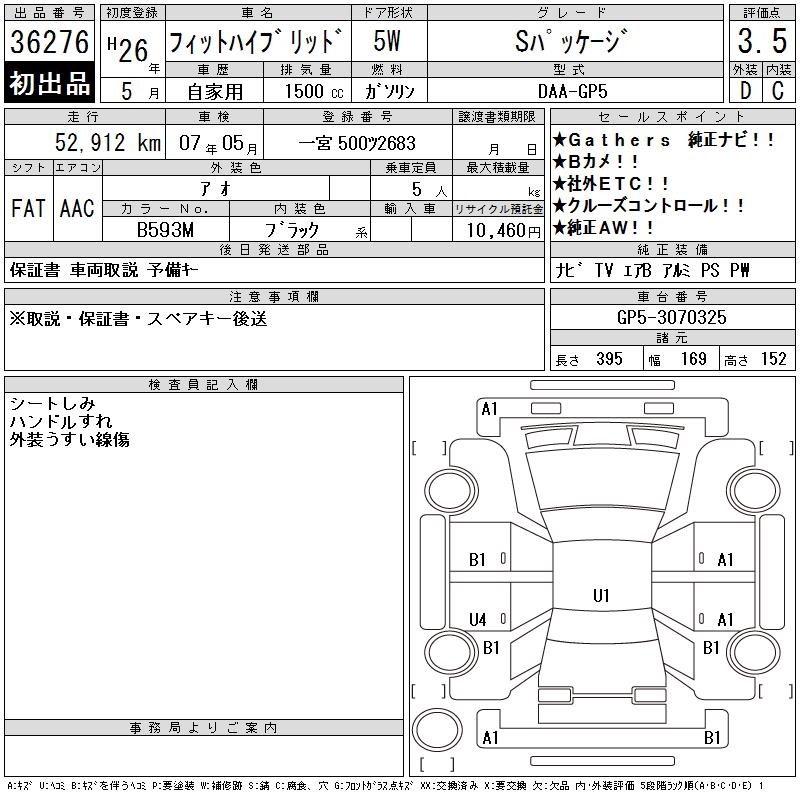Click width value 169
The width and height of the screenshot is (800, 800).
[x=693, y=359]
